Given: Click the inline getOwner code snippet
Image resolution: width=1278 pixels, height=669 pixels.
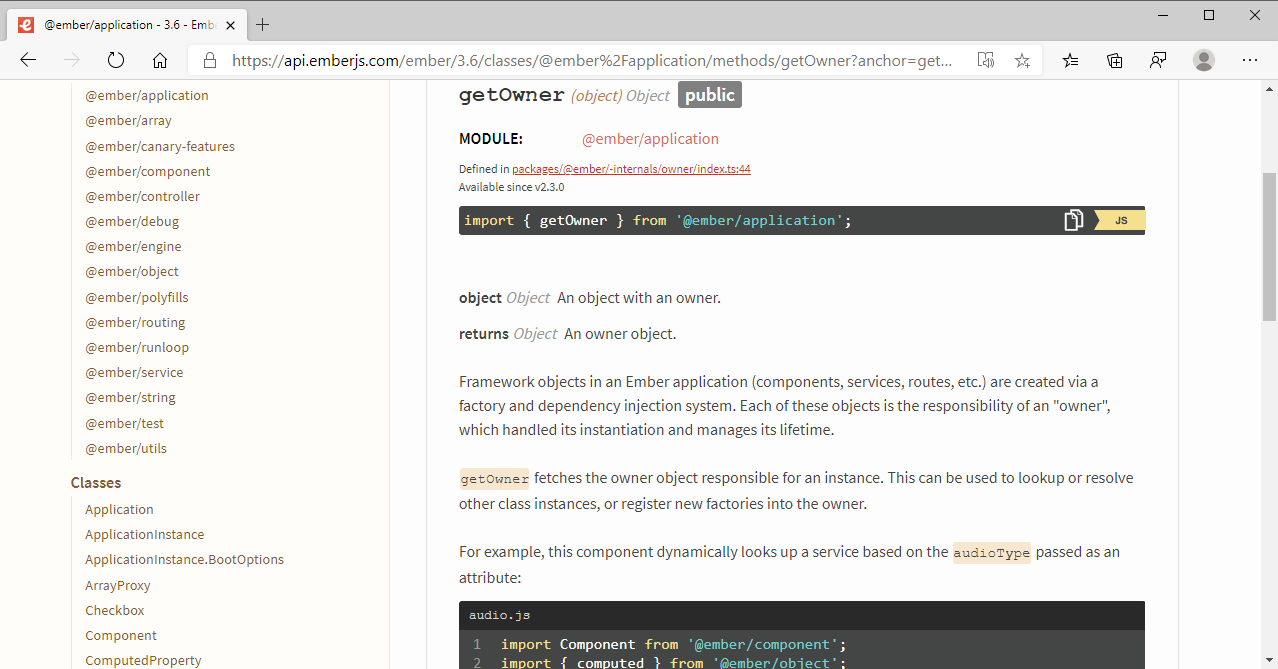Looking at the screenshot, I should [494, 479].
